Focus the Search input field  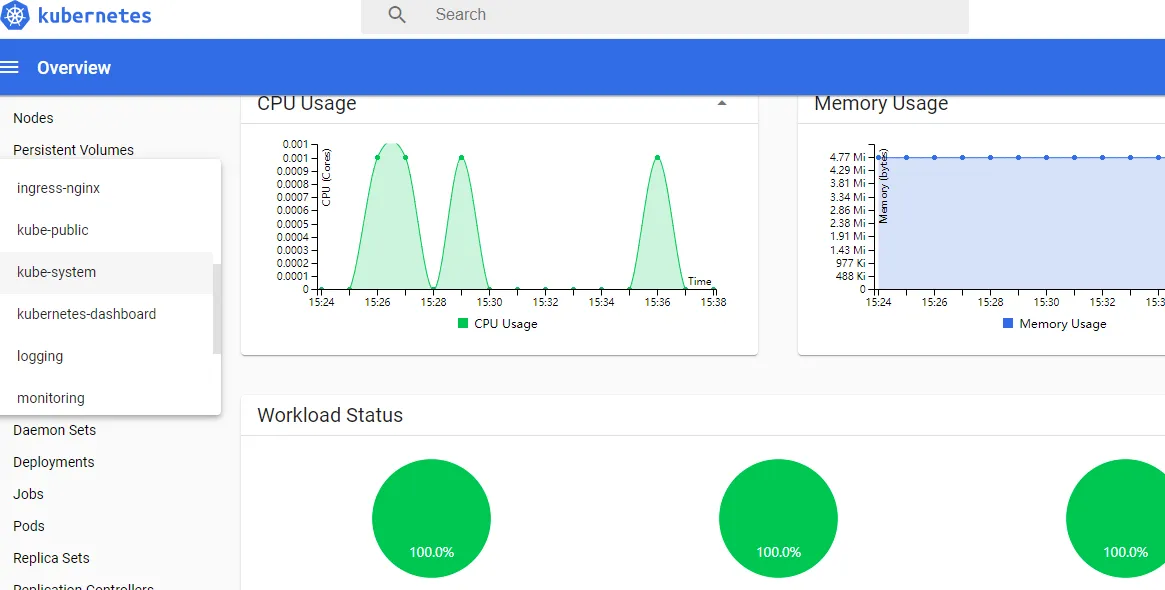pyautogui.click(x=665, y=15)
